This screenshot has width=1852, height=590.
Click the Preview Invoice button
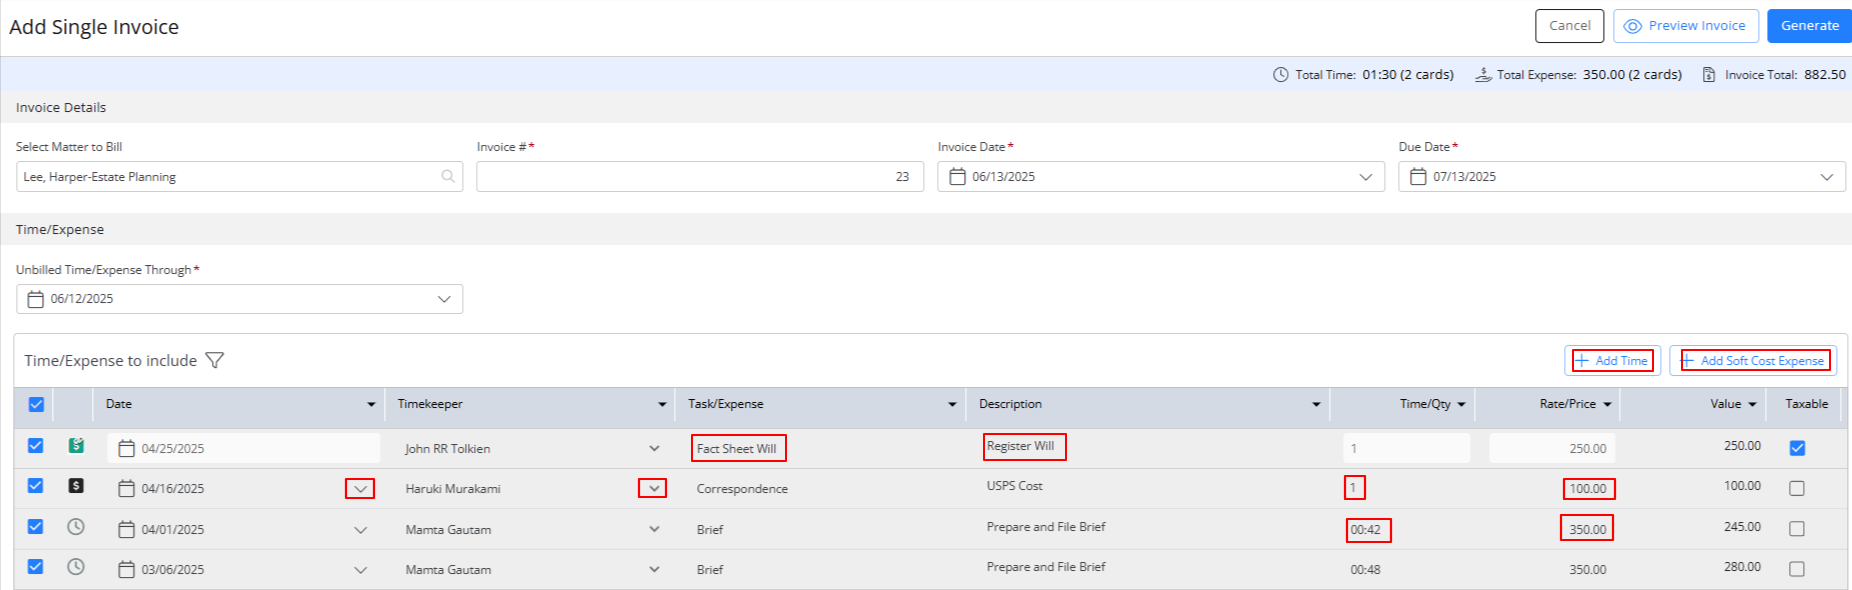pos(1685,26)
